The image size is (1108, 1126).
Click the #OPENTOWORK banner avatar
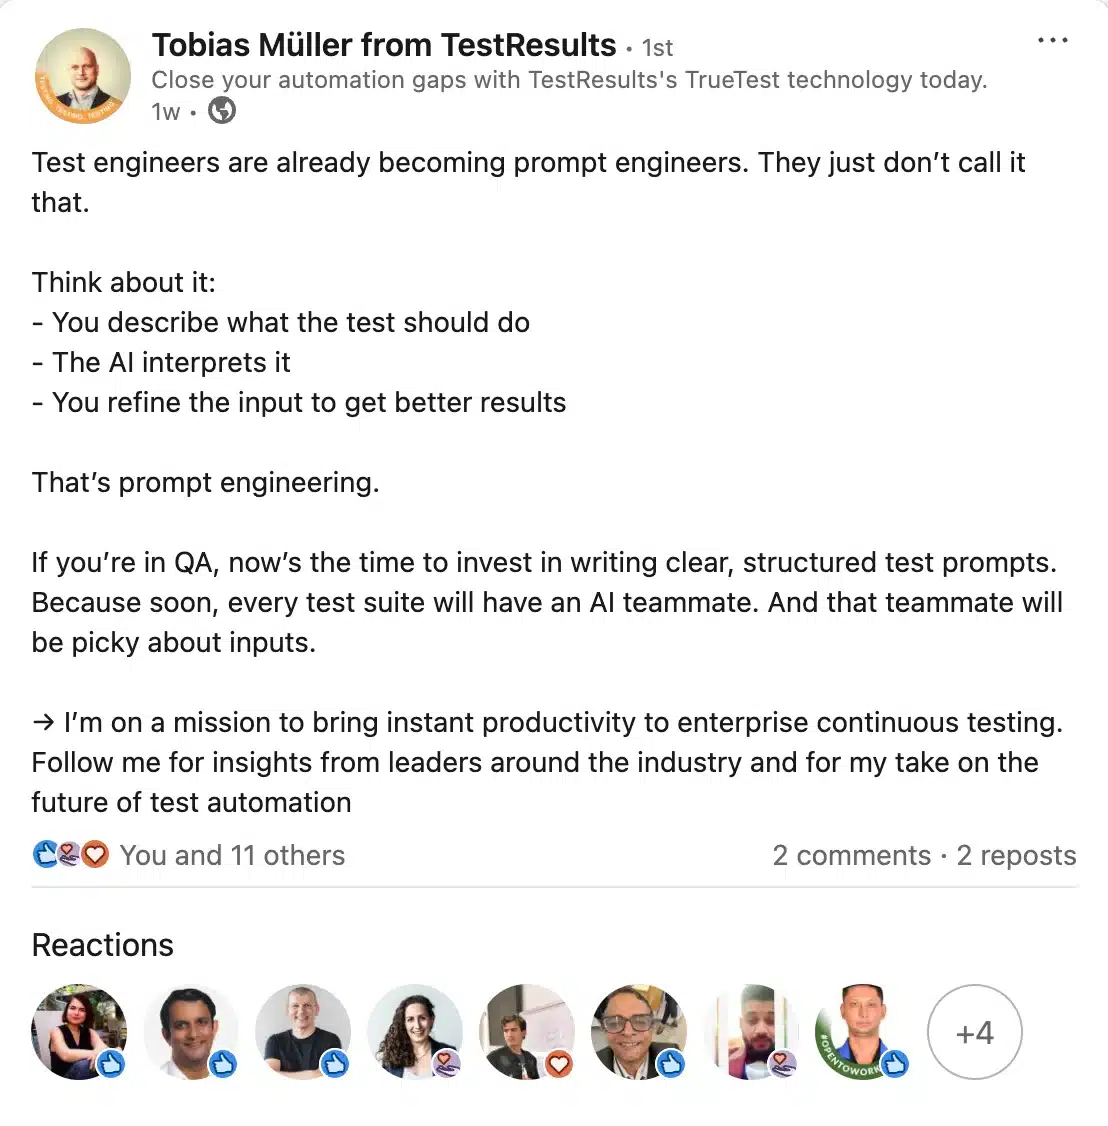tap(861, 1032)
